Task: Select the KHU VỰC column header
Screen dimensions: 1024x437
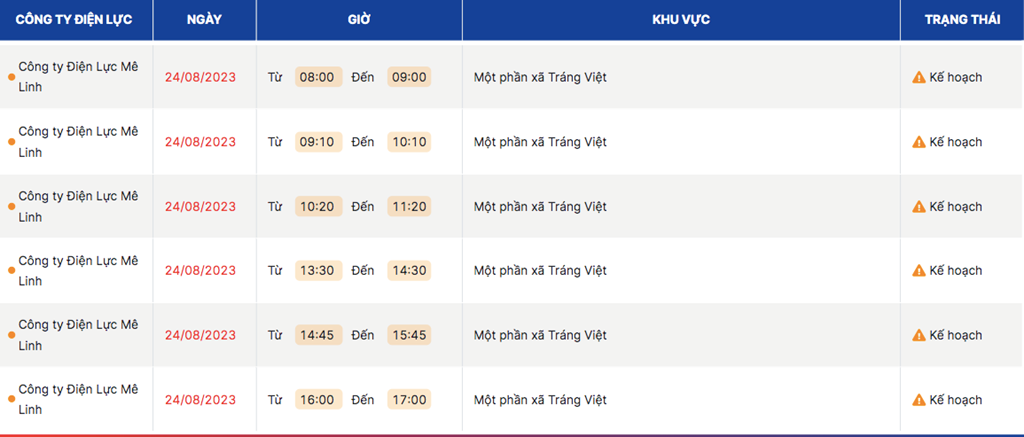Action: tap(681, 20)
